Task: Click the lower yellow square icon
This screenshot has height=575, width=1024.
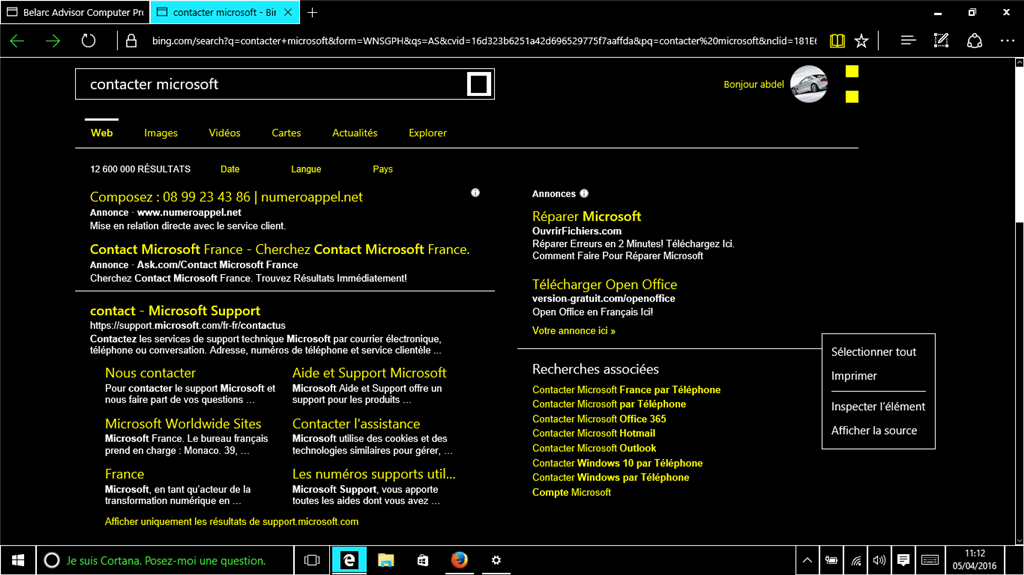Action: tap(852, 97)
